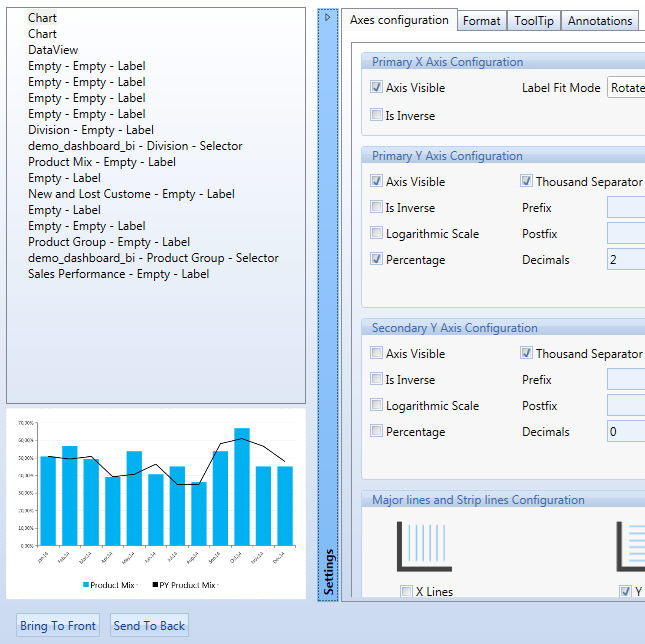The width and height of the screenshot is (645, 644).
Task: Check the X Lines checkbox
Action: coord(406,591)
